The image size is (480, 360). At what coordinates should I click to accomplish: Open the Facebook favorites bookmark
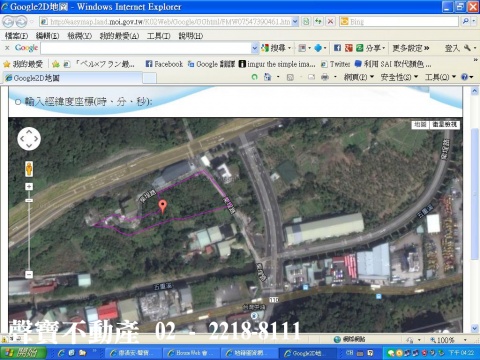pos(164,64)
